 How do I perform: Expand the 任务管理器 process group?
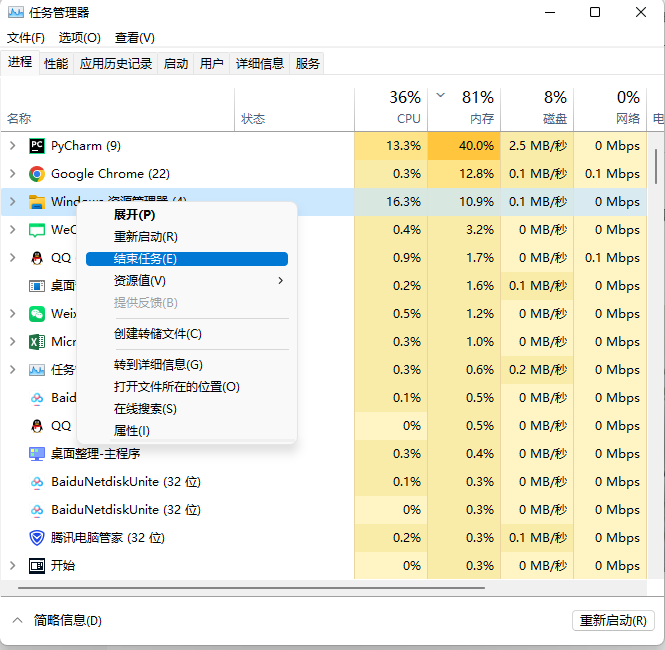[x=13, y=370]
